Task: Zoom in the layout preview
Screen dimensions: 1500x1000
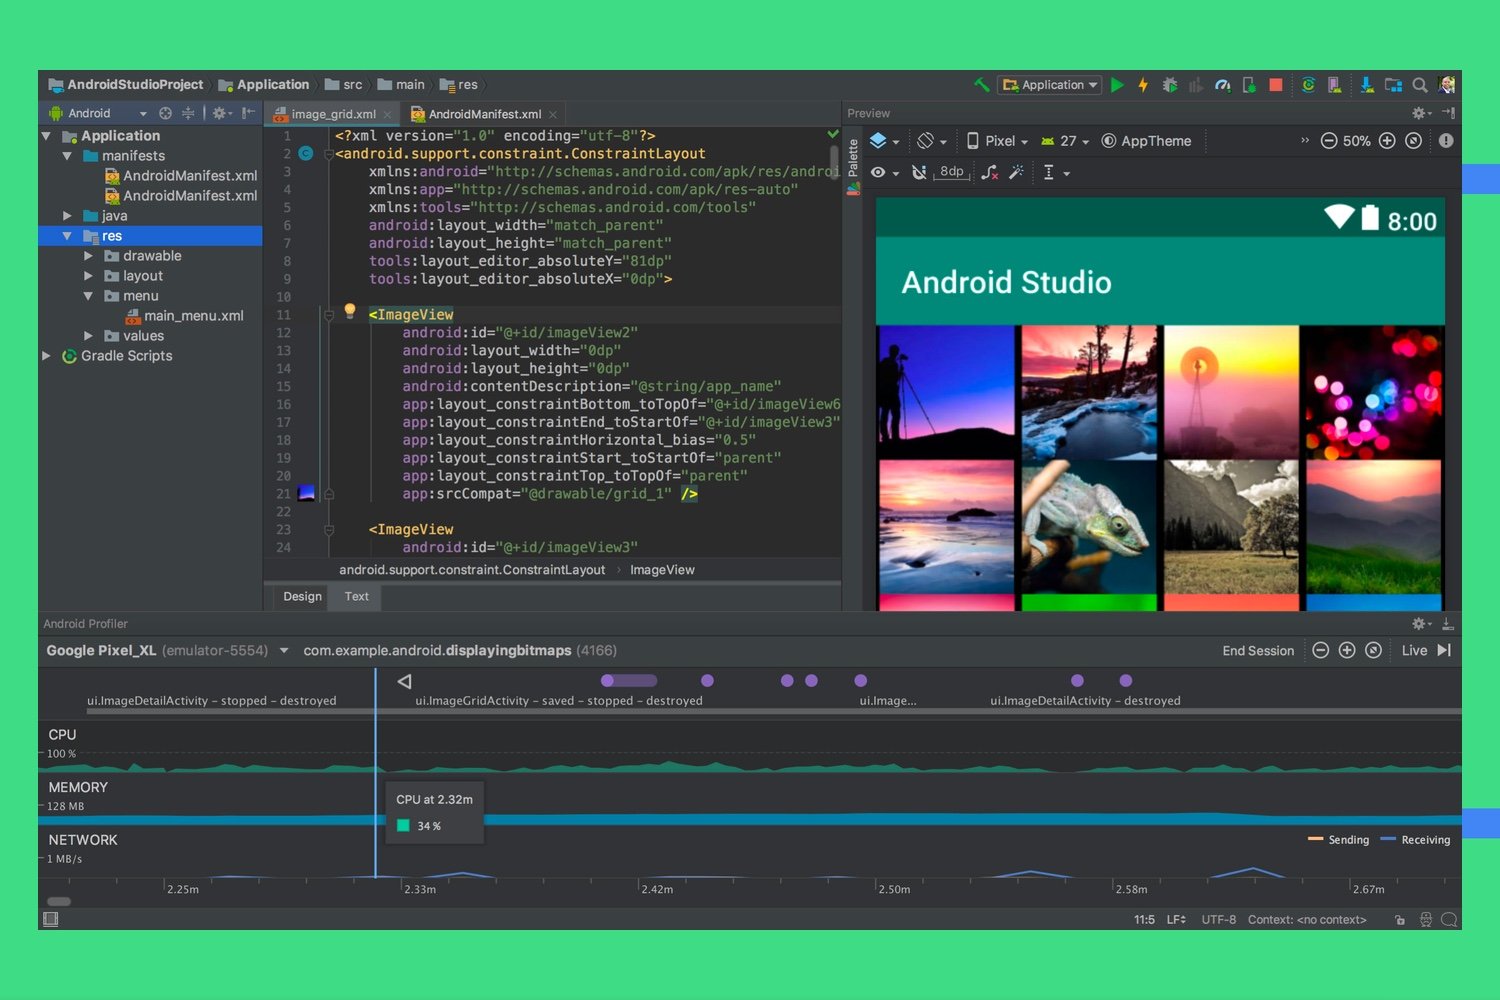Action: (x=1387, y=141)
